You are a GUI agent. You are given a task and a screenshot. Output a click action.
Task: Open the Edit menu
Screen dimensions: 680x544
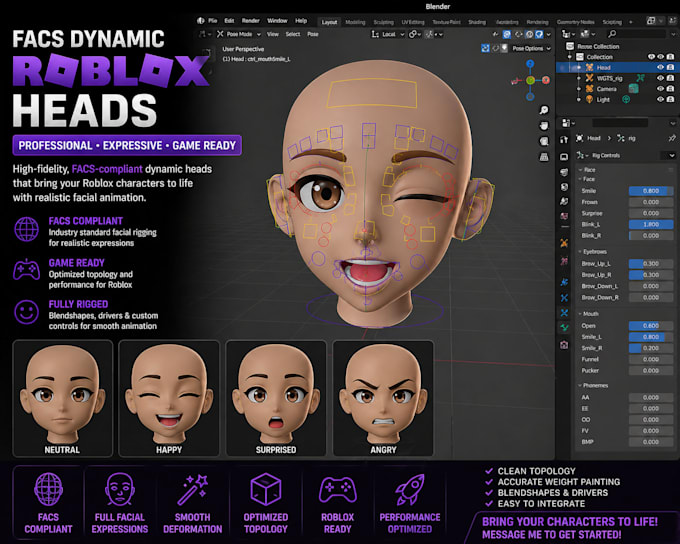pyautogui.click(x=229, y=21)
